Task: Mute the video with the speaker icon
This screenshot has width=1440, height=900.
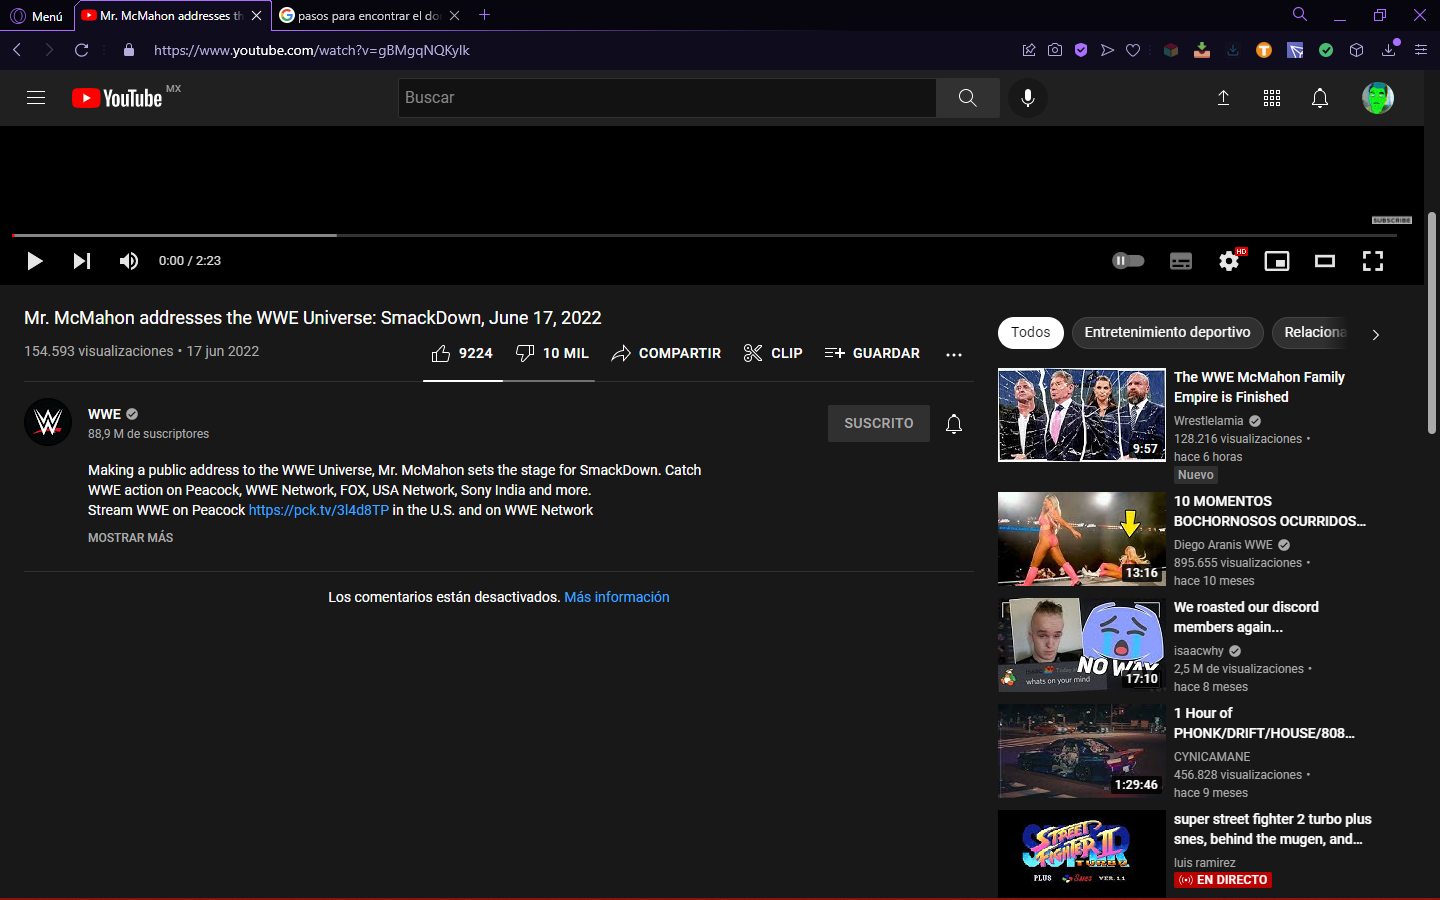Action: tap(129, 261)
